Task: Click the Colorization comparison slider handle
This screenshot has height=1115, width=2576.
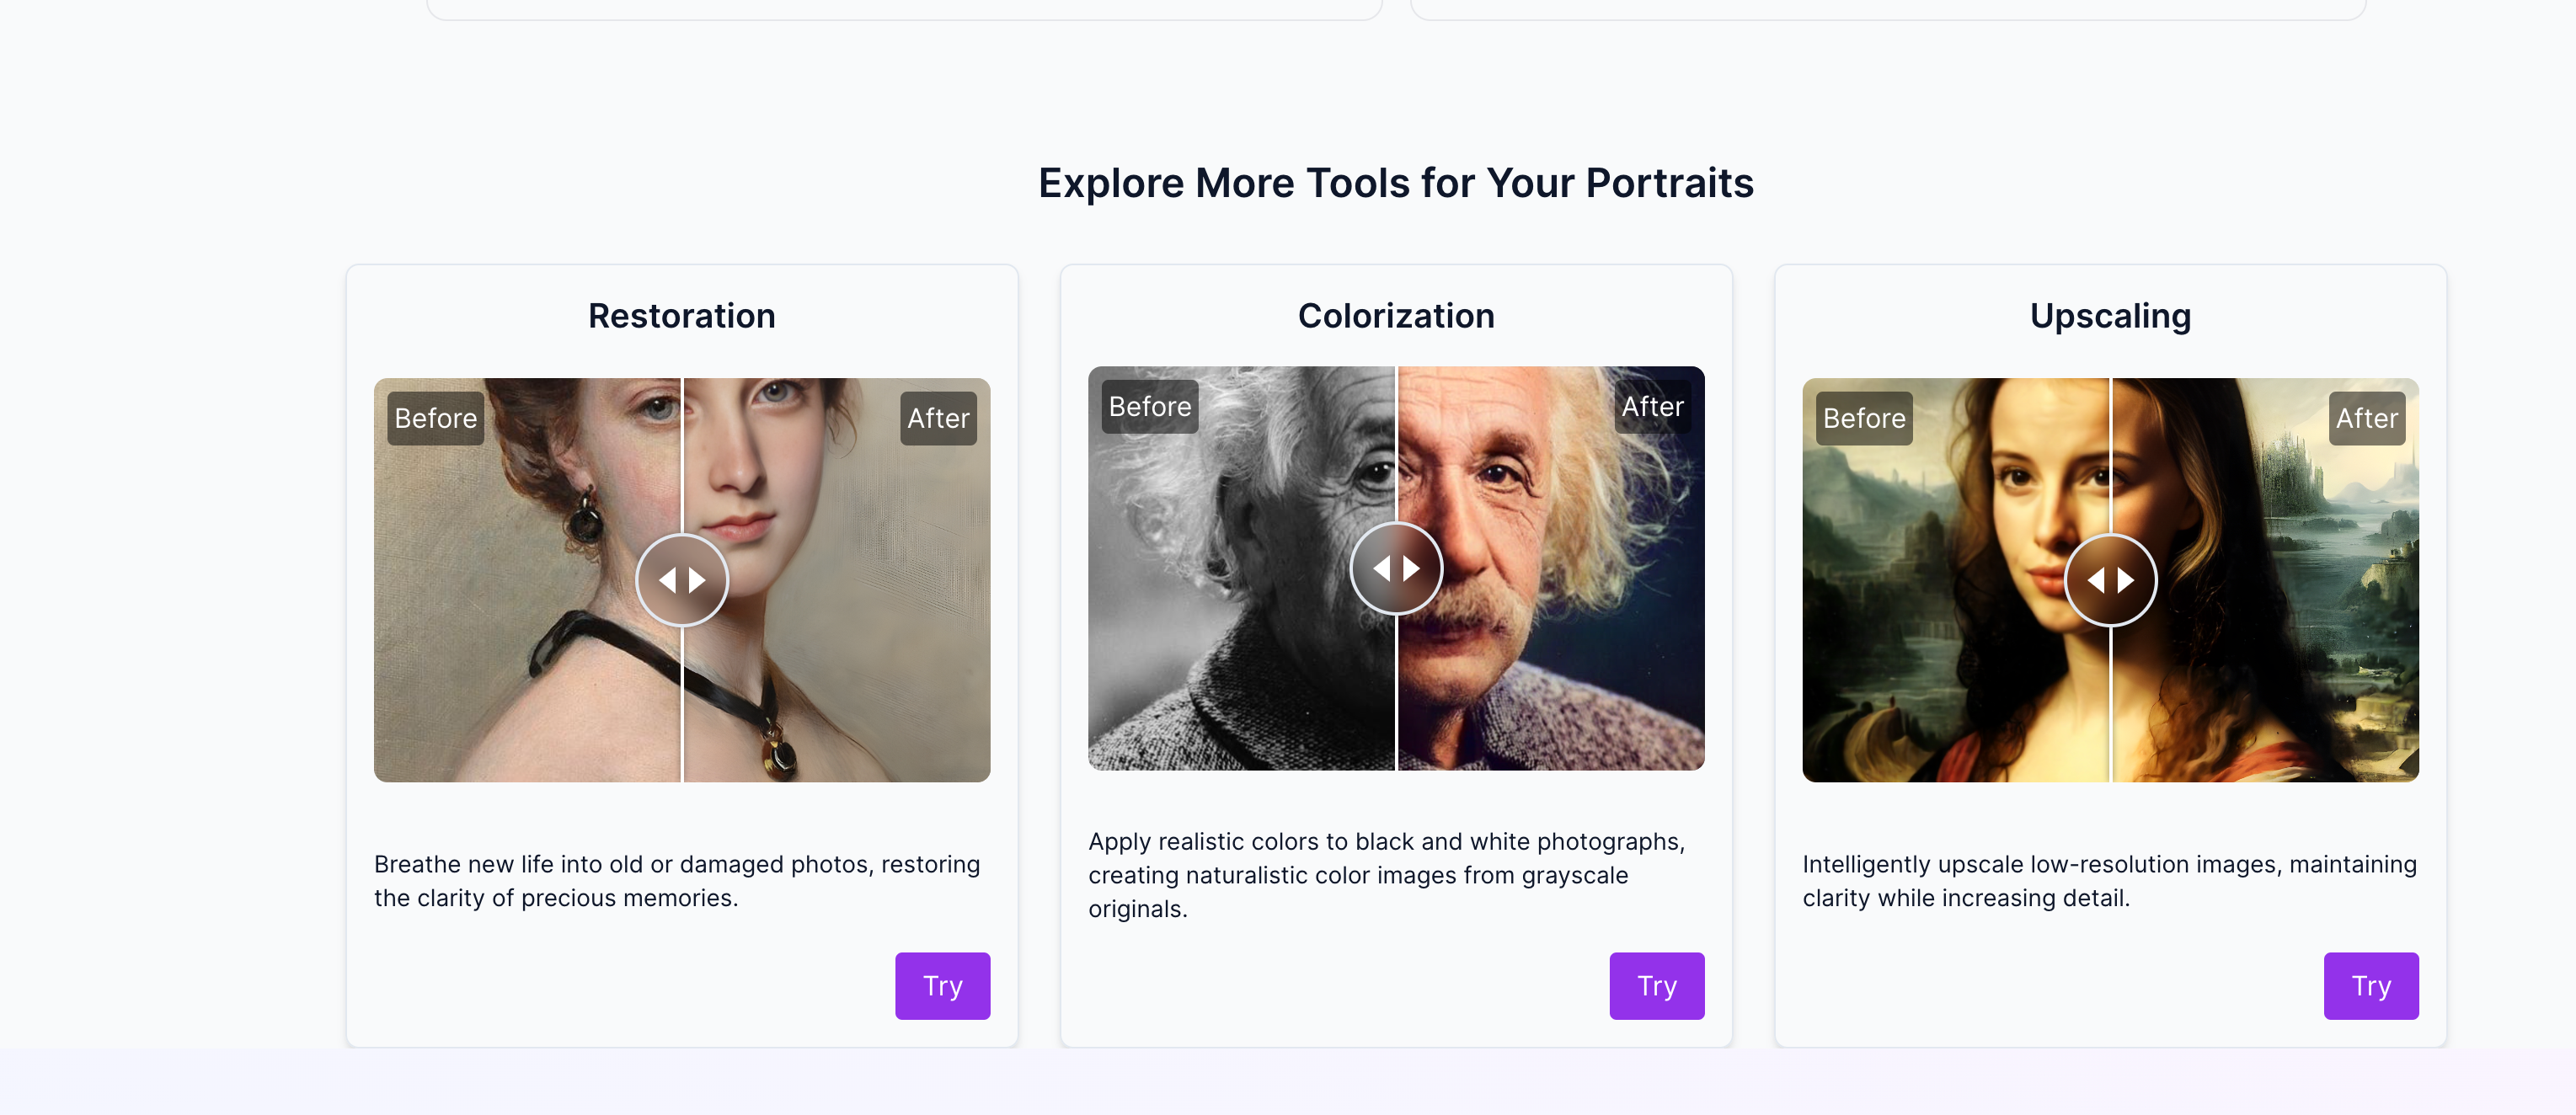Action: (x=1396, y=568)
